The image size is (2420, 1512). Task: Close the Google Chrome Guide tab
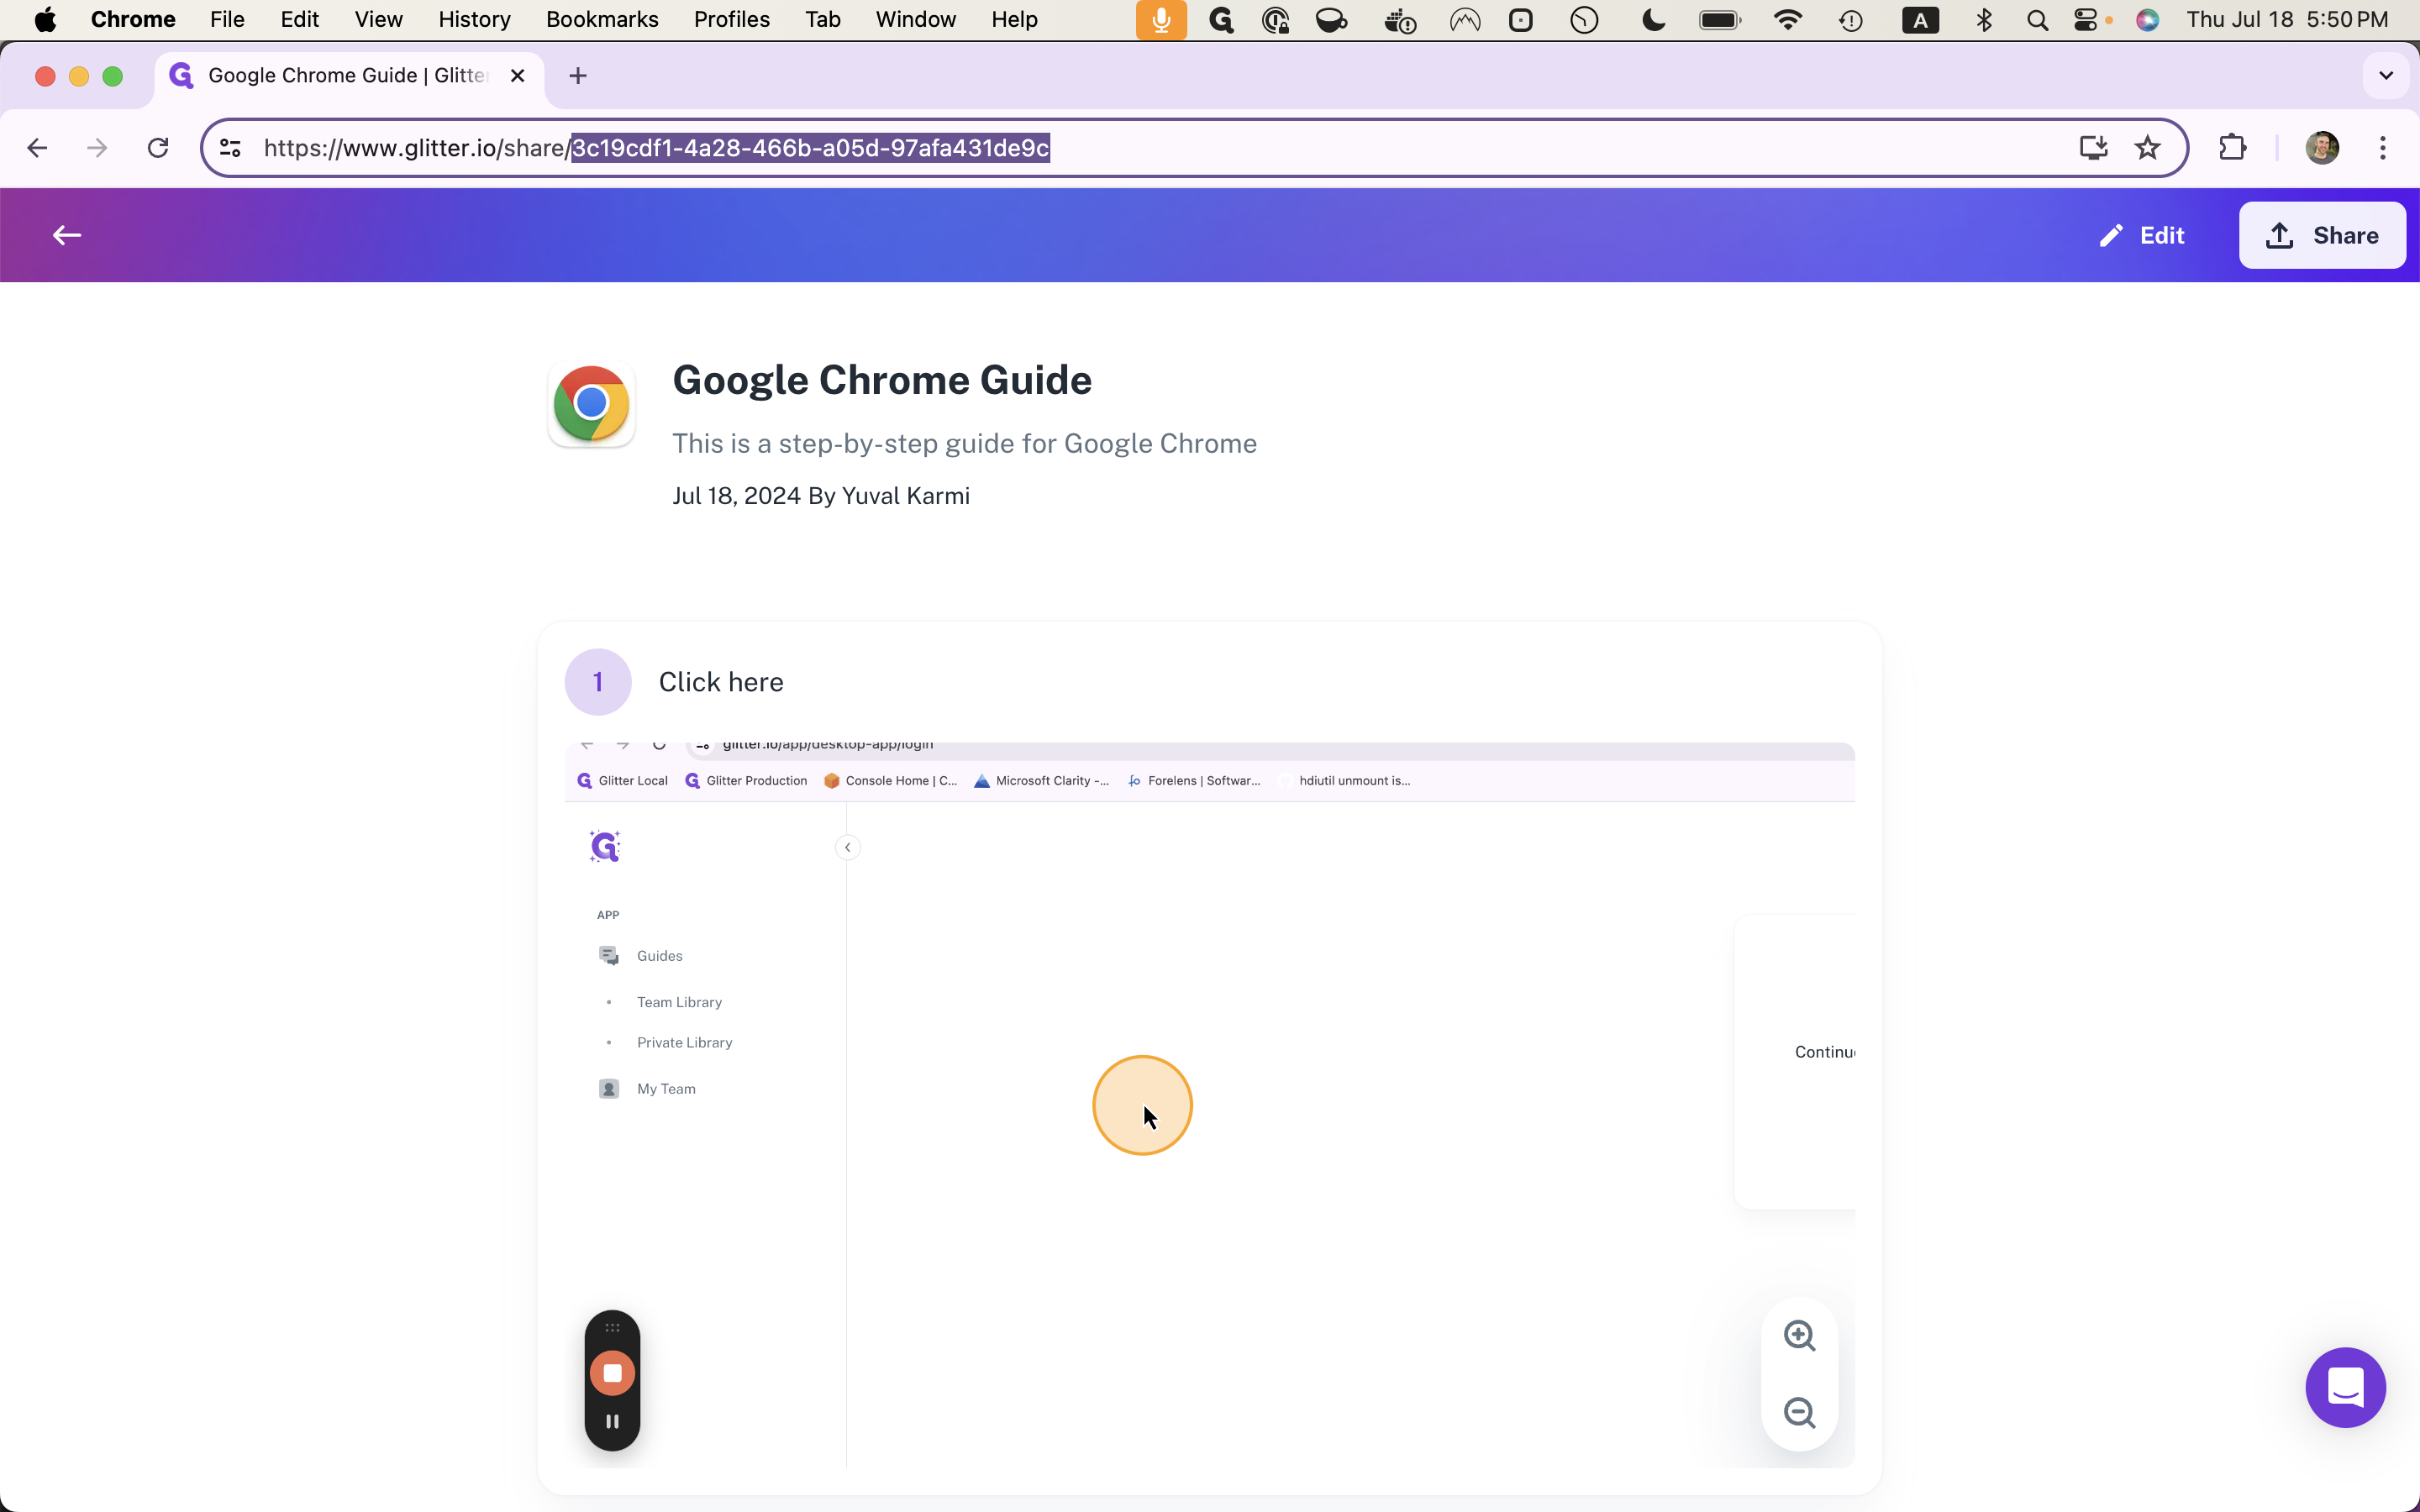[x=517, y=76]
